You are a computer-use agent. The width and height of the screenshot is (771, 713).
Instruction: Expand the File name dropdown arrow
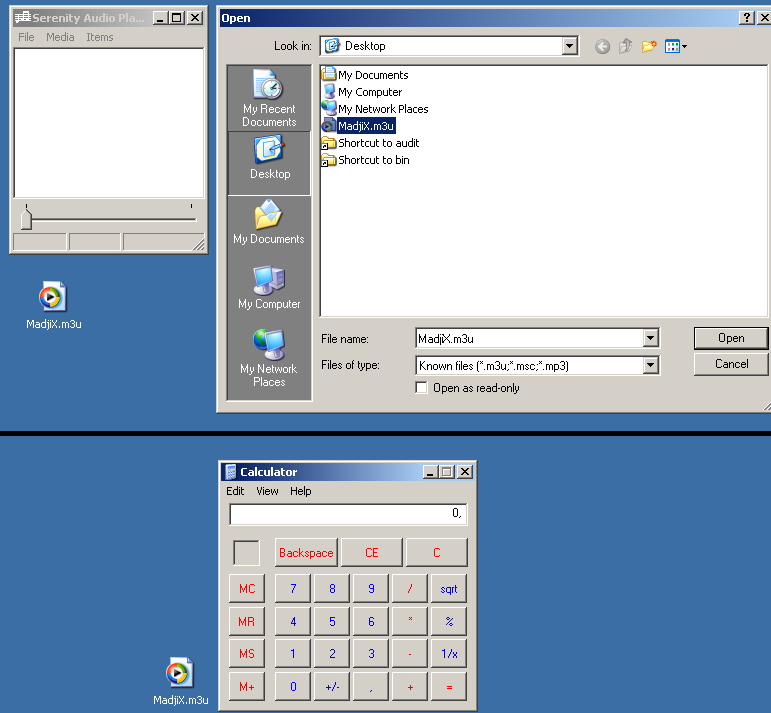click(x=651, y=338)
